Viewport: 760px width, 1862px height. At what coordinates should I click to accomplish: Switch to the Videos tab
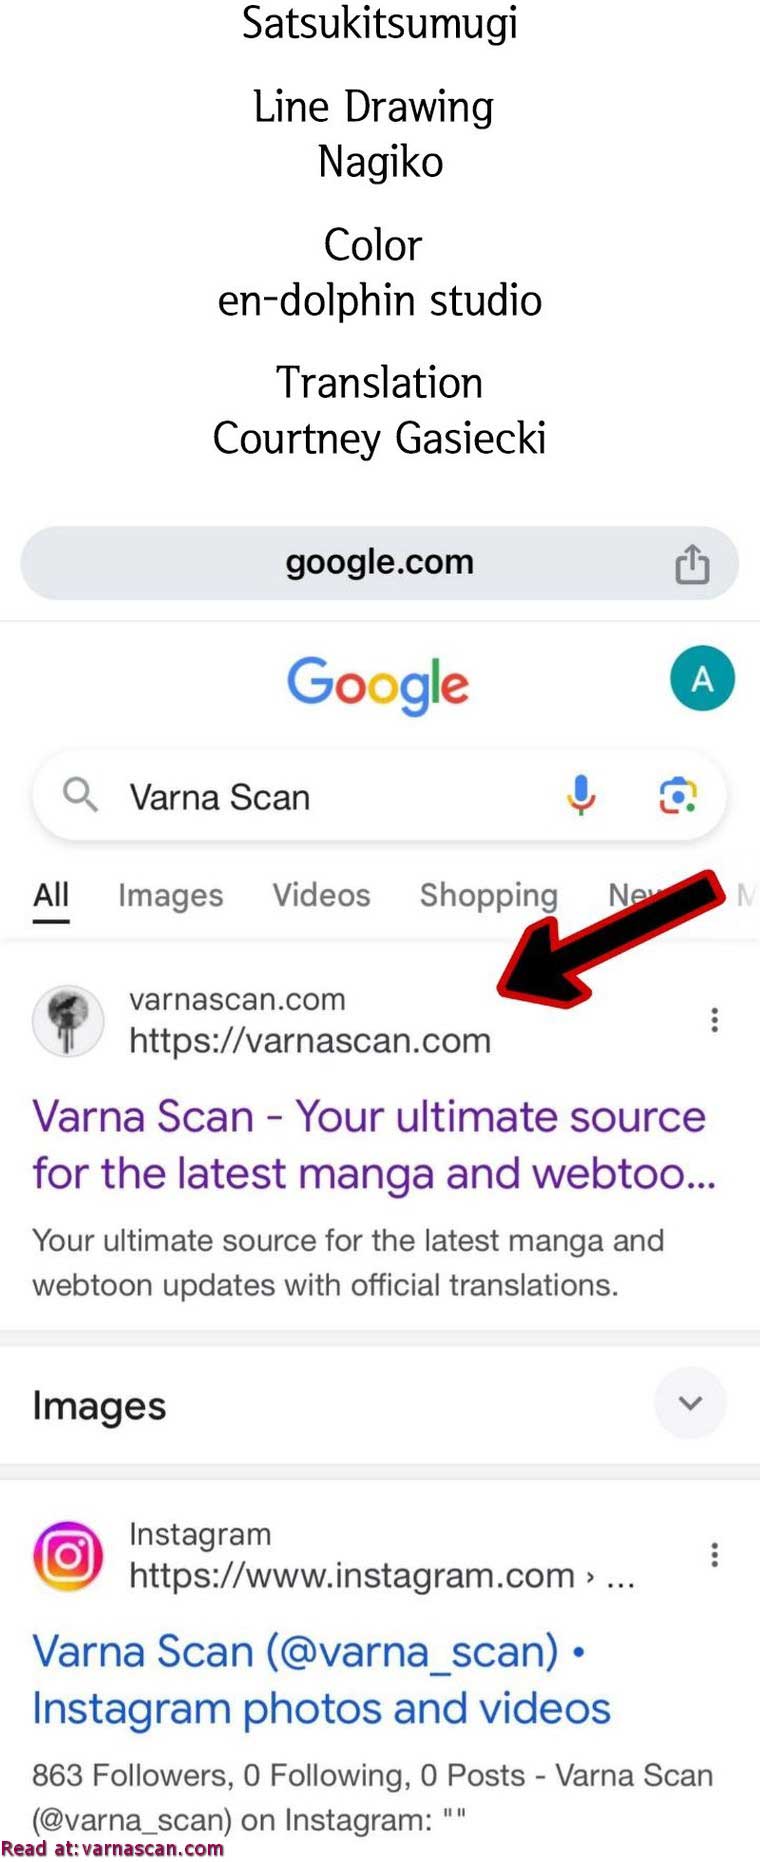(x=321, y=895)
